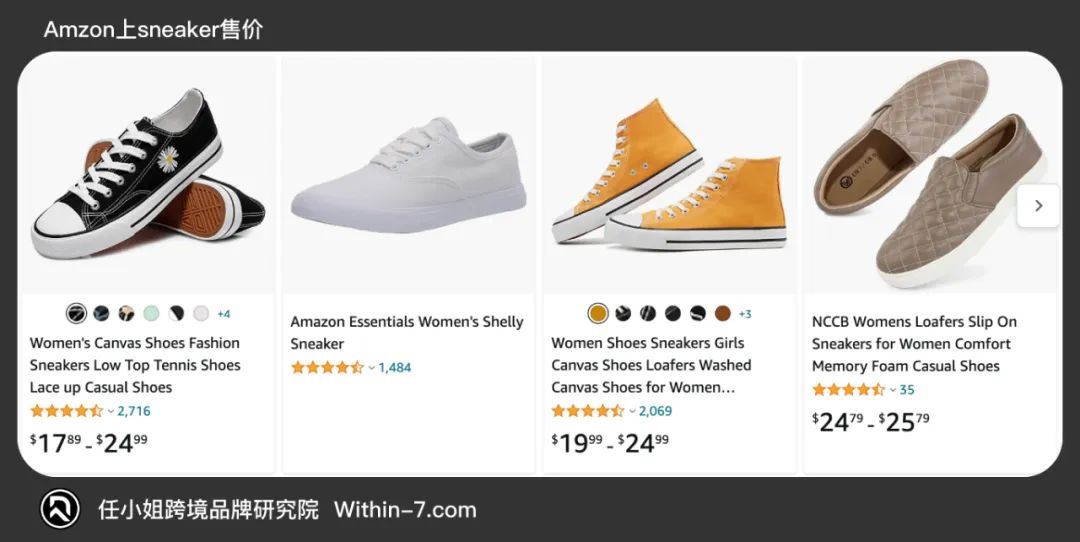Expand rating dropdown next to 2,716 reviews
This screenshot has width=1080, height=542.
pos(111,412)
